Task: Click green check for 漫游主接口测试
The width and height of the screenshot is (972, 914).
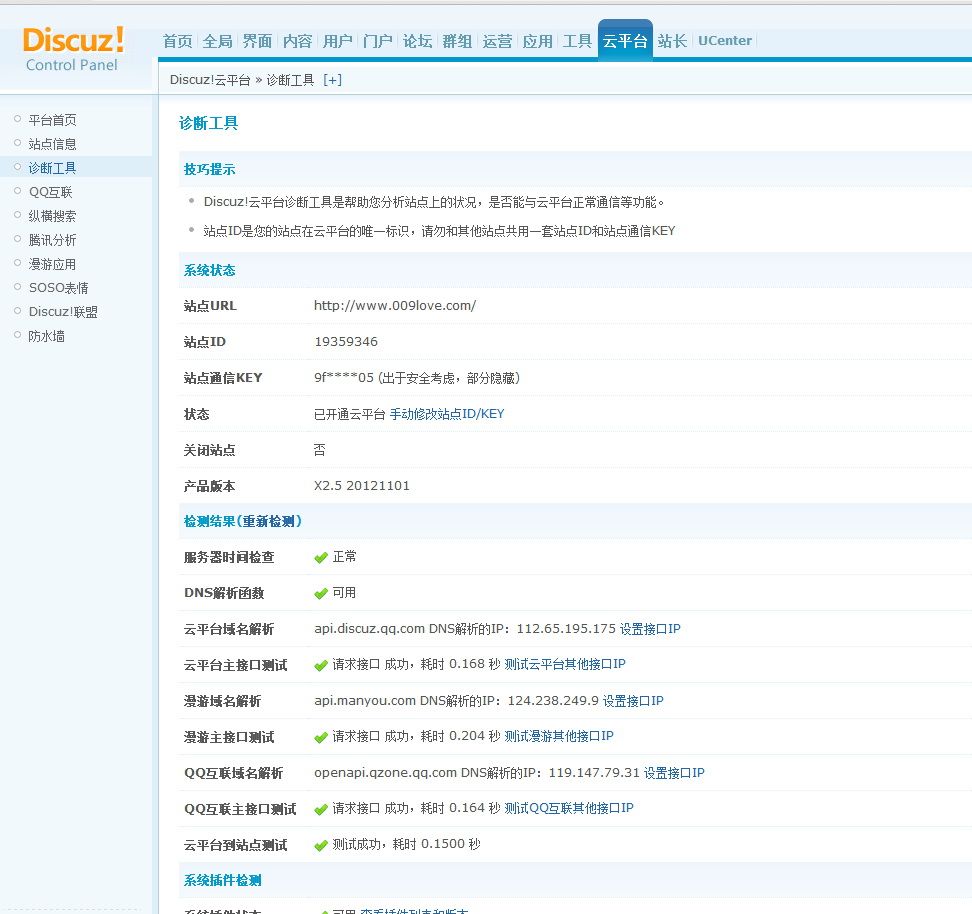Action: [x=320, y=737]
